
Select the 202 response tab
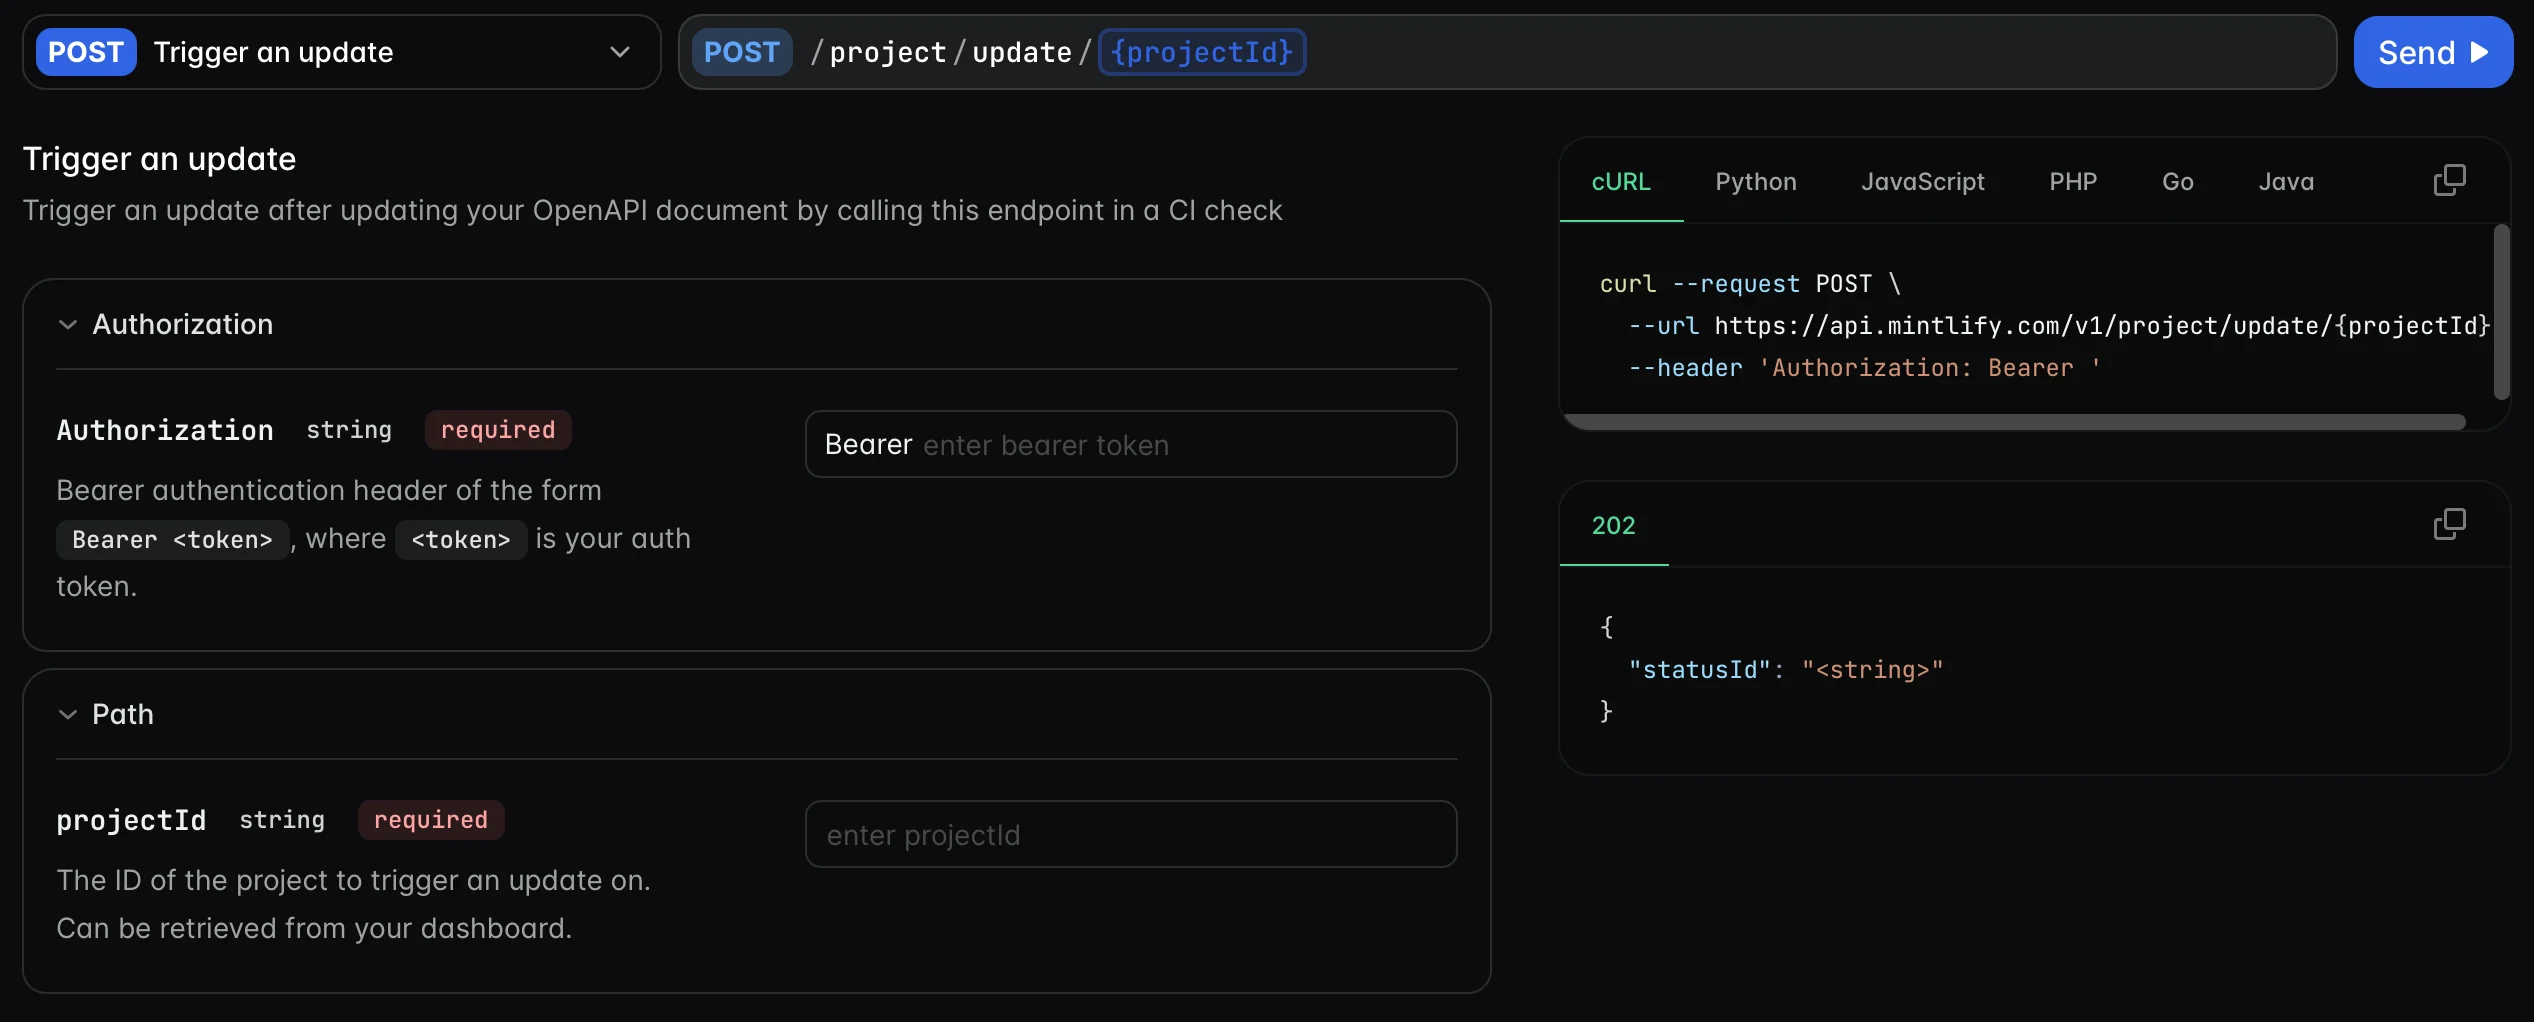pyautogui.click(x=1613, y=526)
